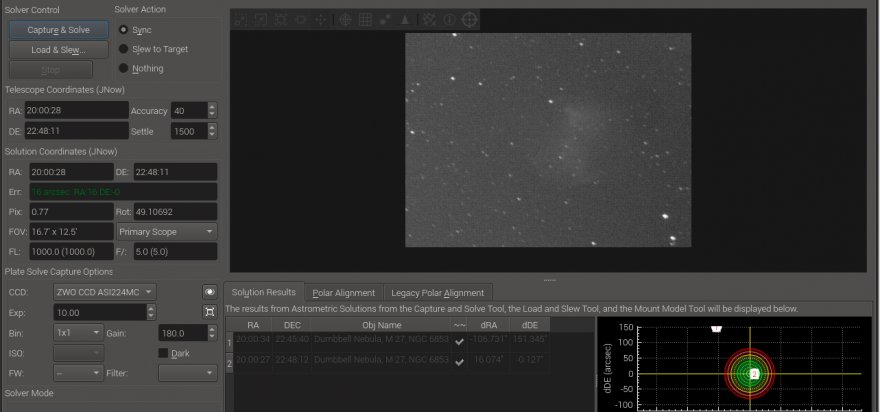Select the Nothing solver action

point(124,68)
